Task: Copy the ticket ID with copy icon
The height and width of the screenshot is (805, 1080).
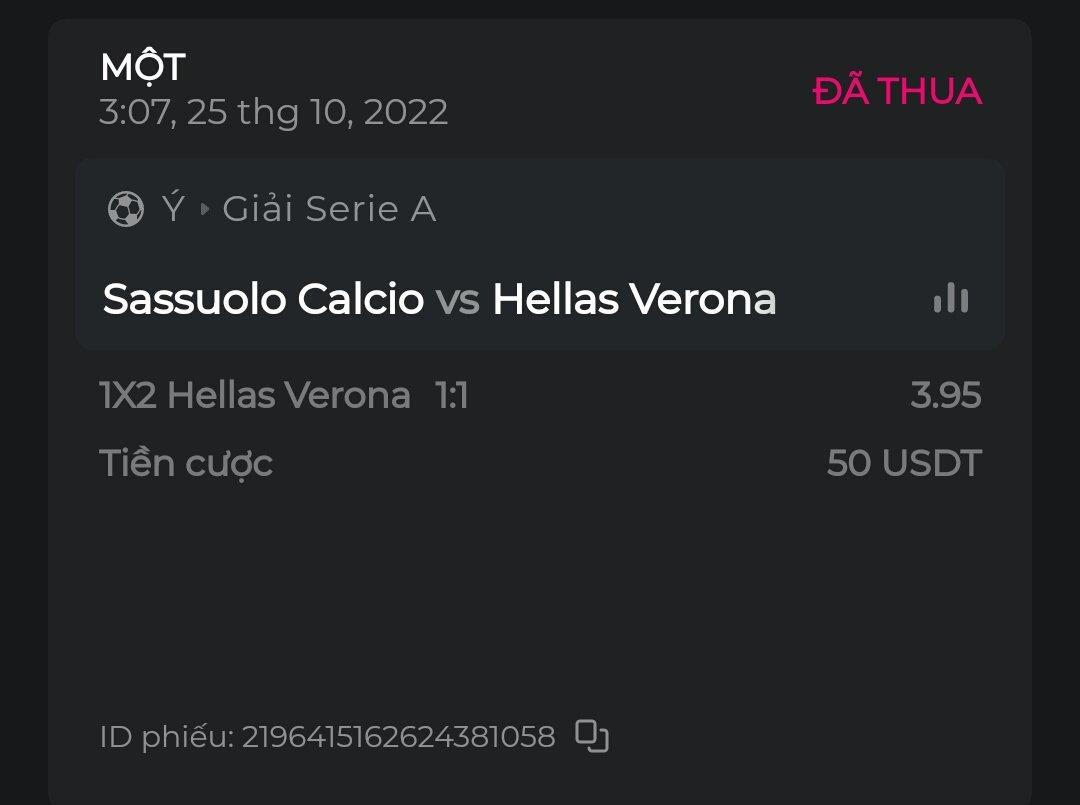Action: point(592,736)
